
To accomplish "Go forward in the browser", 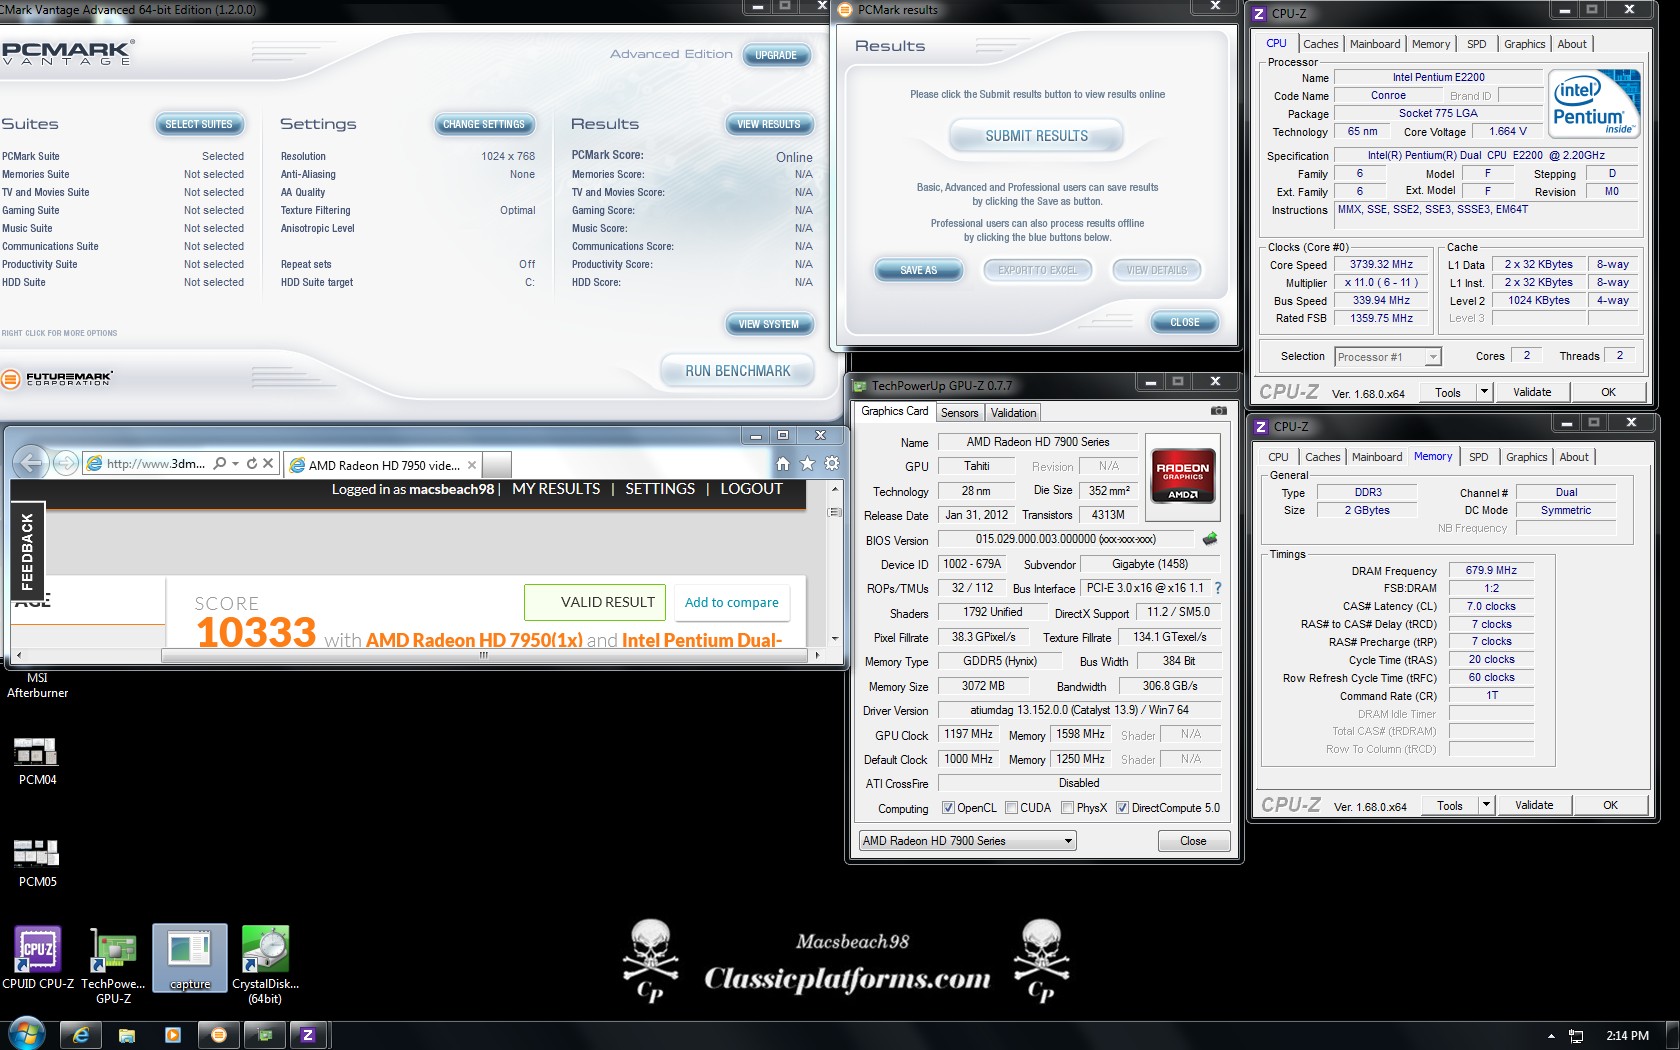I will click(x=66, y=462).
